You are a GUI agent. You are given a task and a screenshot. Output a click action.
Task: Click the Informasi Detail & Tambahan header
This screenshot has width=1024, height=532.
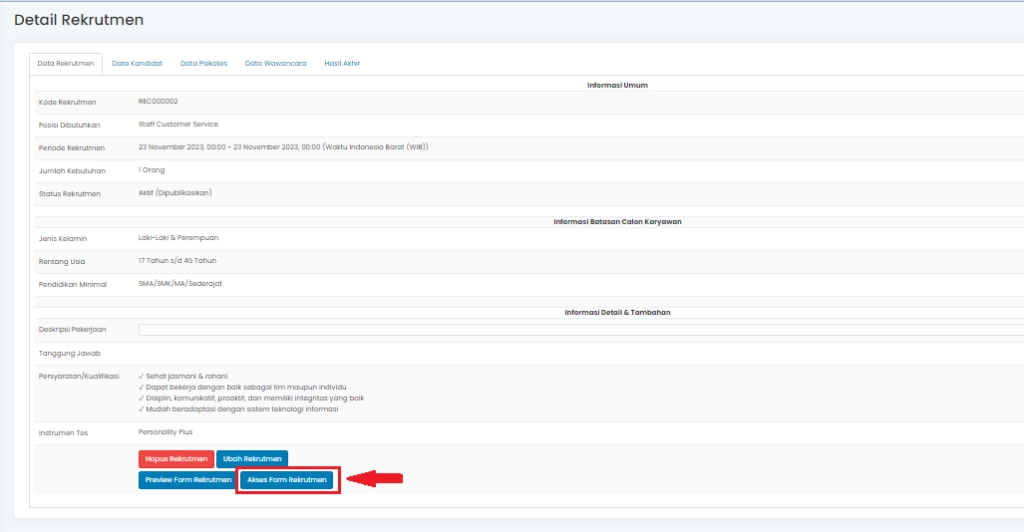[x=617, y=312]
